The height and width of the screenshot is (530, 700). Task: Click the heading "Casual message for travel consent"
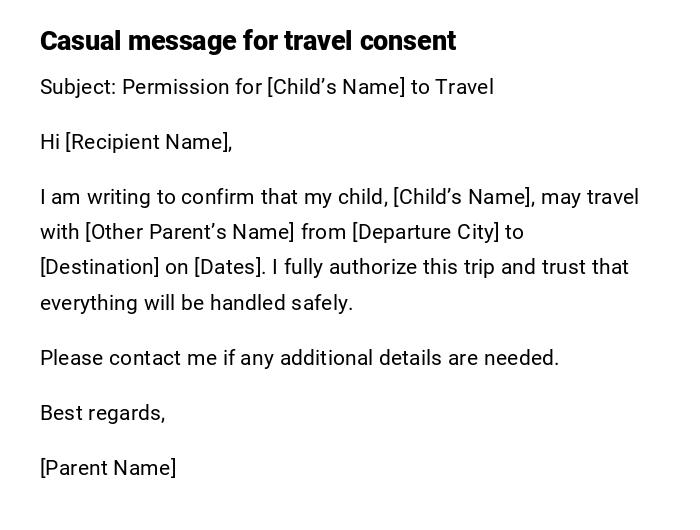point(247,41)
